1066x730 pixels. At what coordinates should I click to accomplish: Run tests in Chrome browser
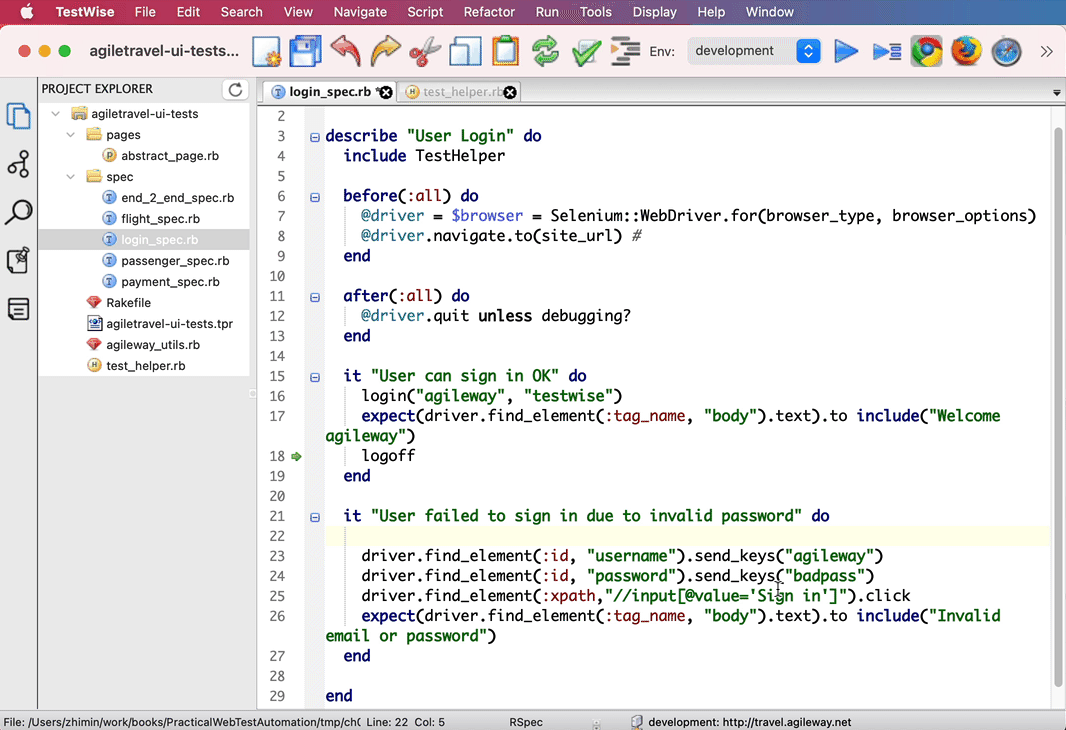[x=926, y=51]
